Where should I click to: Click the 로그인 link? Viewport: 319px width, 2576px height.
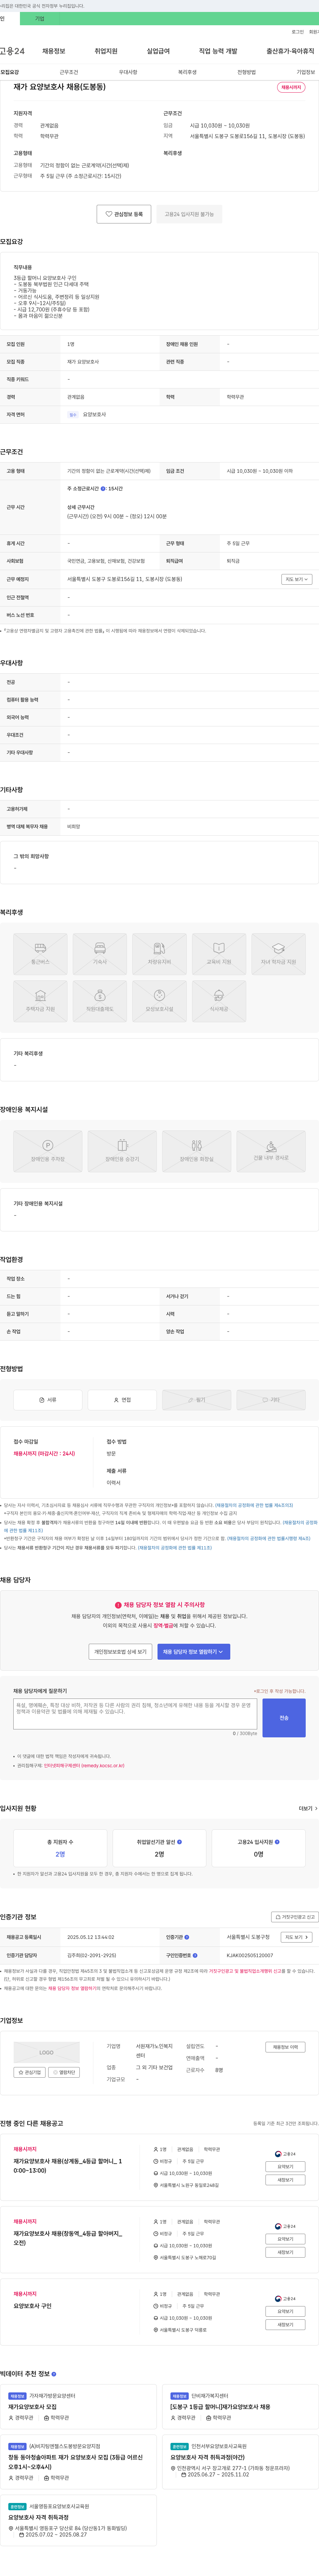298,32
